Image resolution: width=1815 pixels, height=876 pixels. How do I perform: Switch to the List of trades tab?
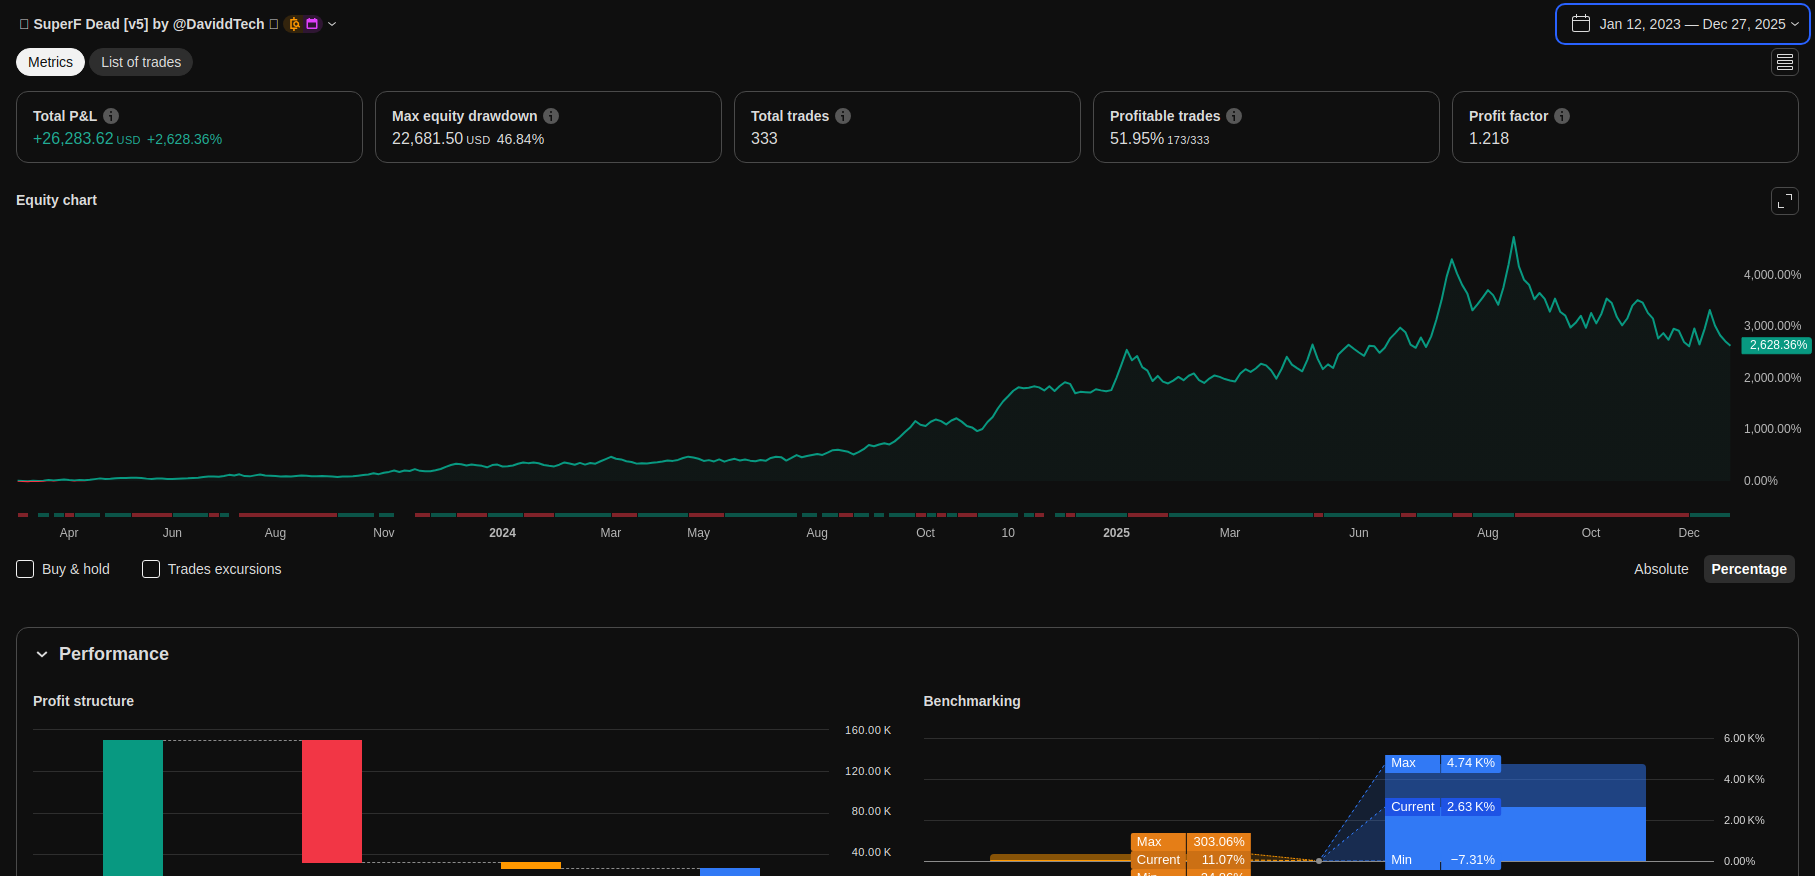pyautogui.click(x=141, y=62)
